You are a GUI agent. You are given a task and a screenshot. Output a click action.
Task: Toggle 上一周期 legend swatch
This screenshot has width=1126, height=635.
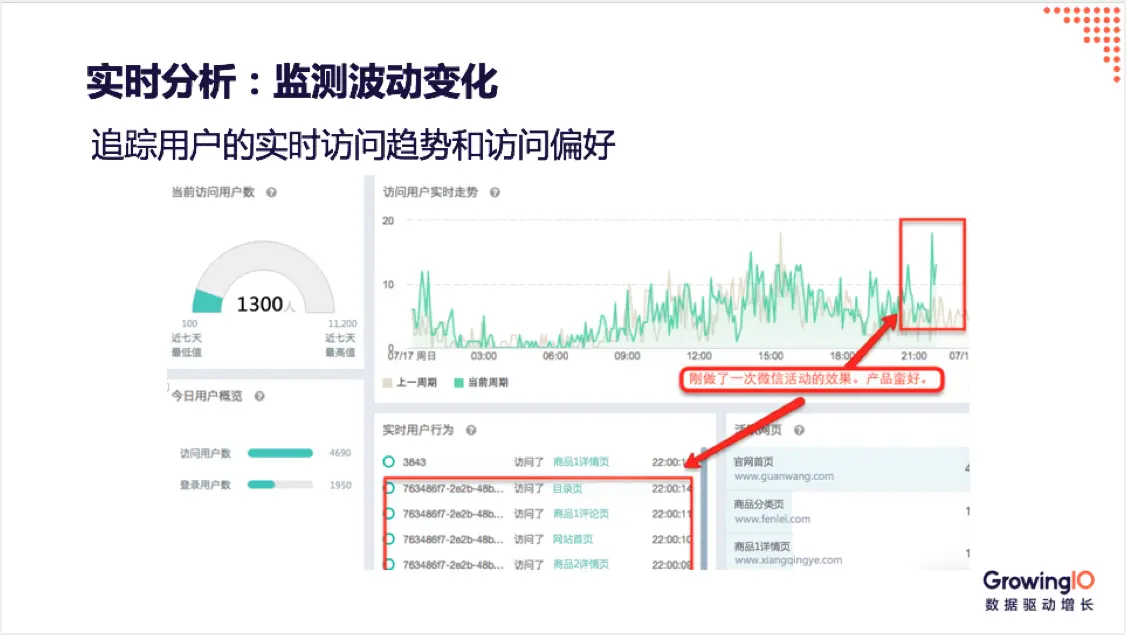click(x=388, y=383)
